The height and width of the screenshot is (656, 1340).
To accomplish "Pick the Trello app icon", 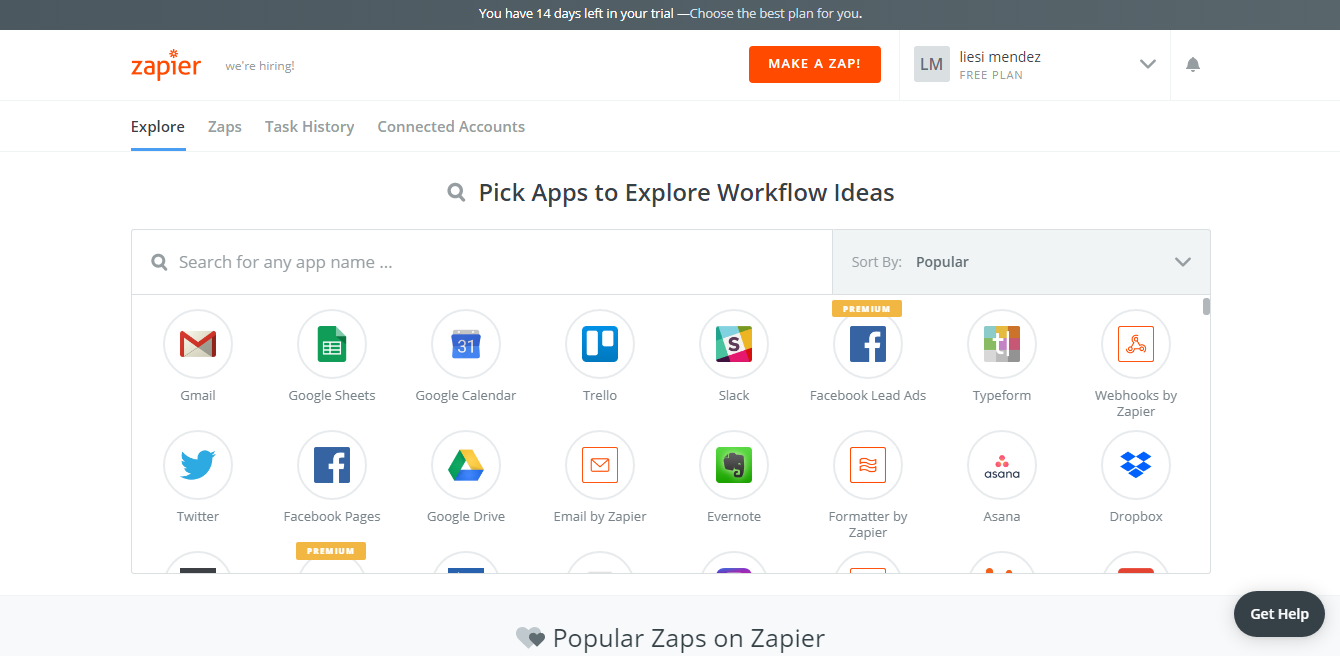I will click(600, 344).
